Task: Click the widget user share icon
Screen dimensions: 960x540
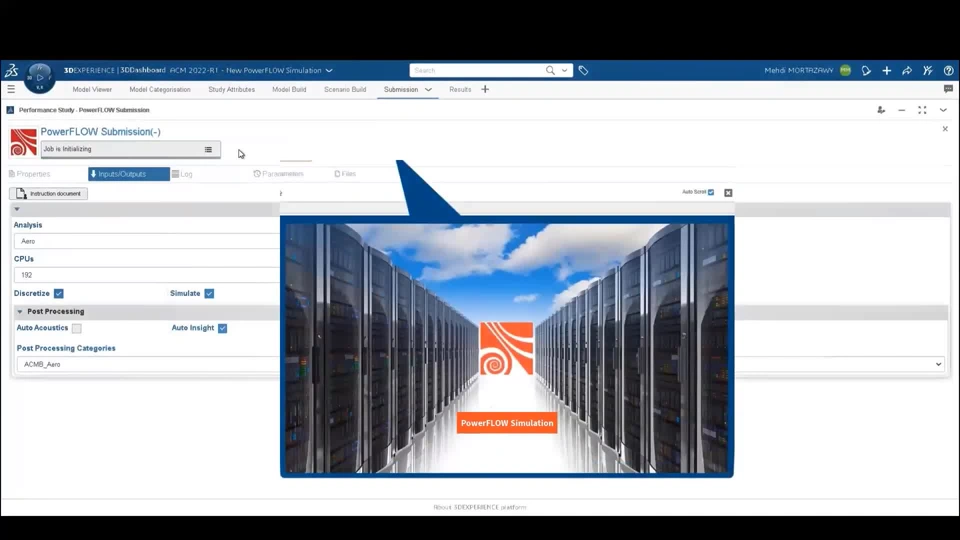Action: 881,110
